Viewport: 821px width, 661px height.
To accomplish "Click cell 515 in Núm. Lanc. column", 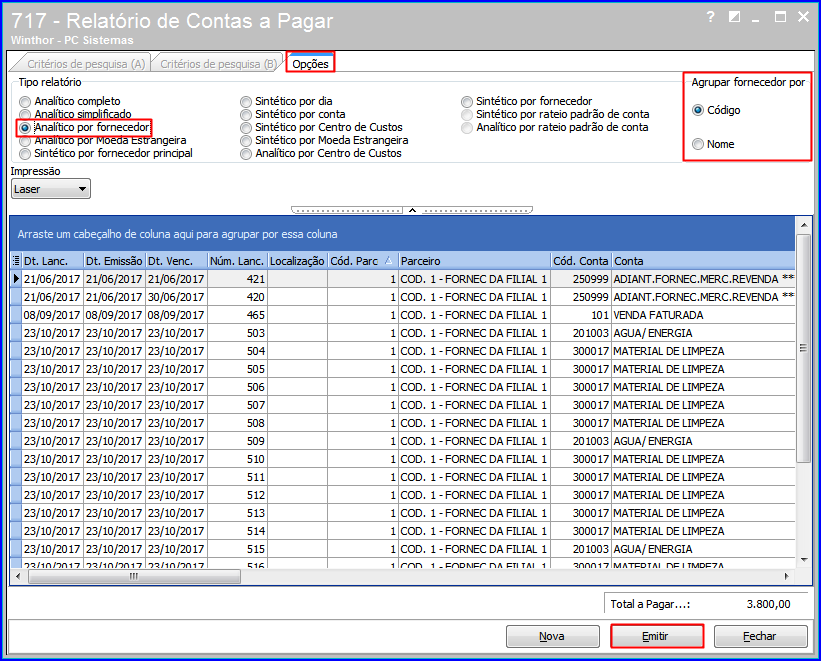I will pos(237,549).
